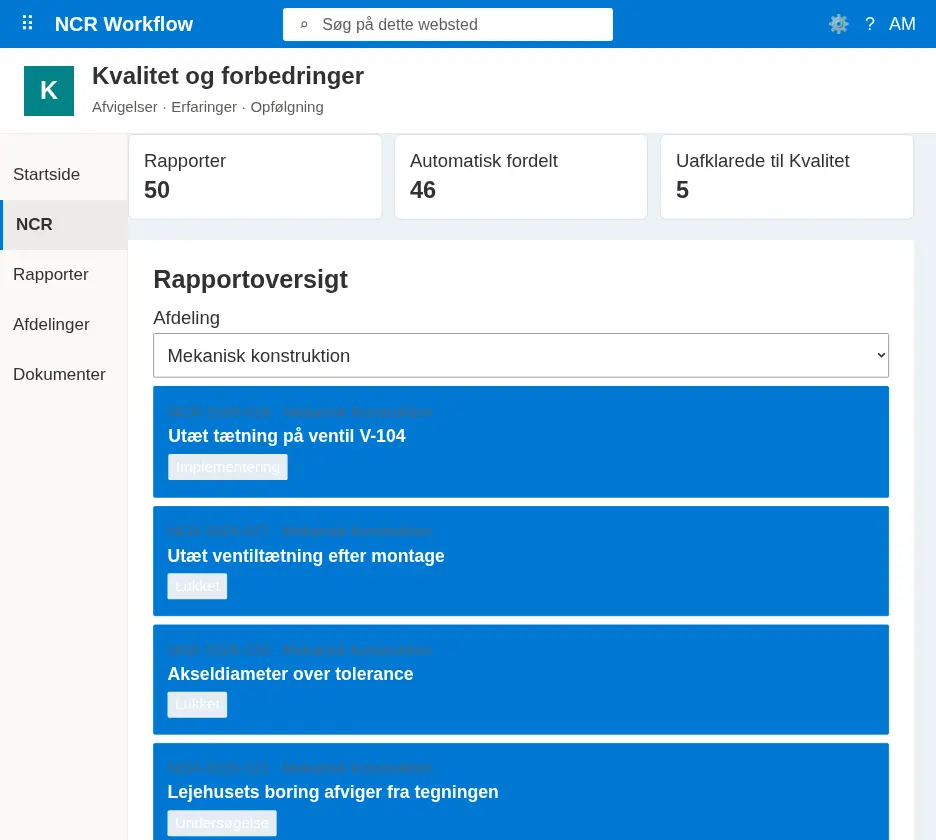Open the AM user account menu
The image size is (936, 840).
click(901, 24)
